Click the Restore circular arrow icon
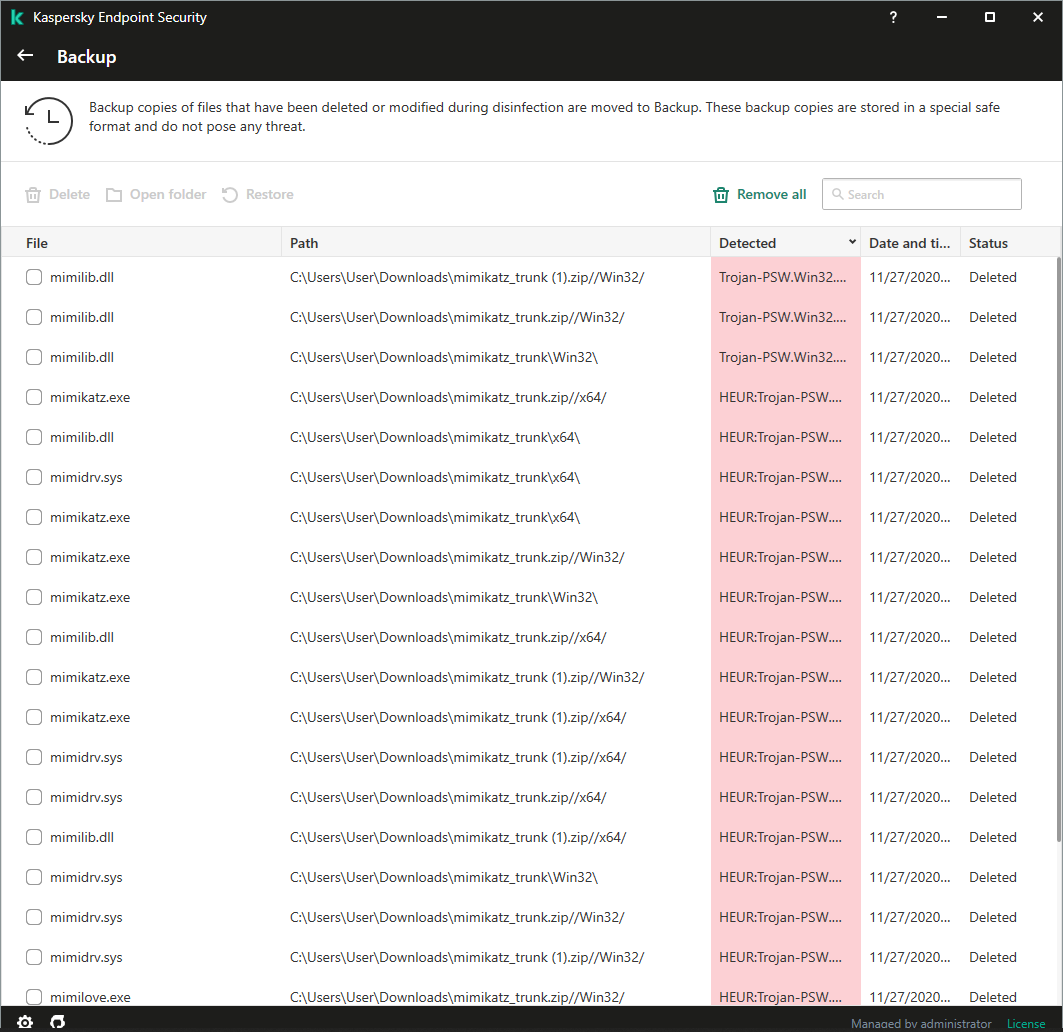Screen dimensions: 1063x1032 point(230,195)
